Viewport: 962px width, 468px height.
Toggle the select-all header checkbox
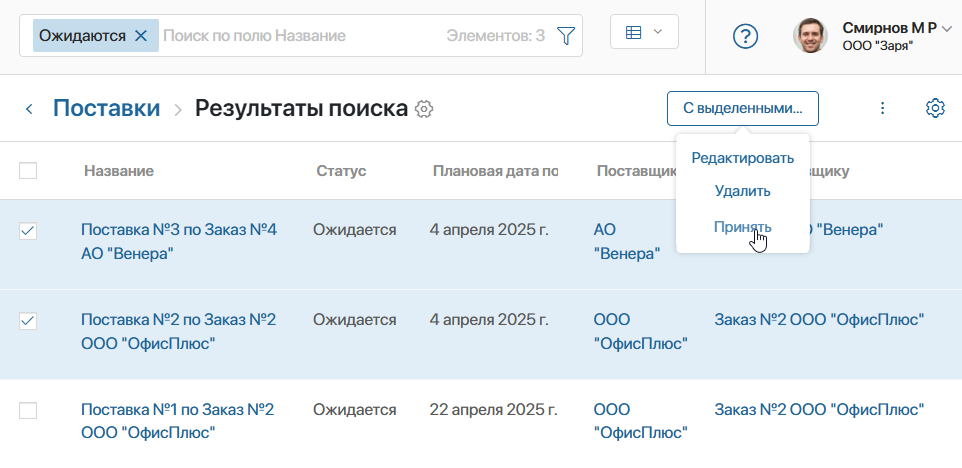click(x=28, y=171)
